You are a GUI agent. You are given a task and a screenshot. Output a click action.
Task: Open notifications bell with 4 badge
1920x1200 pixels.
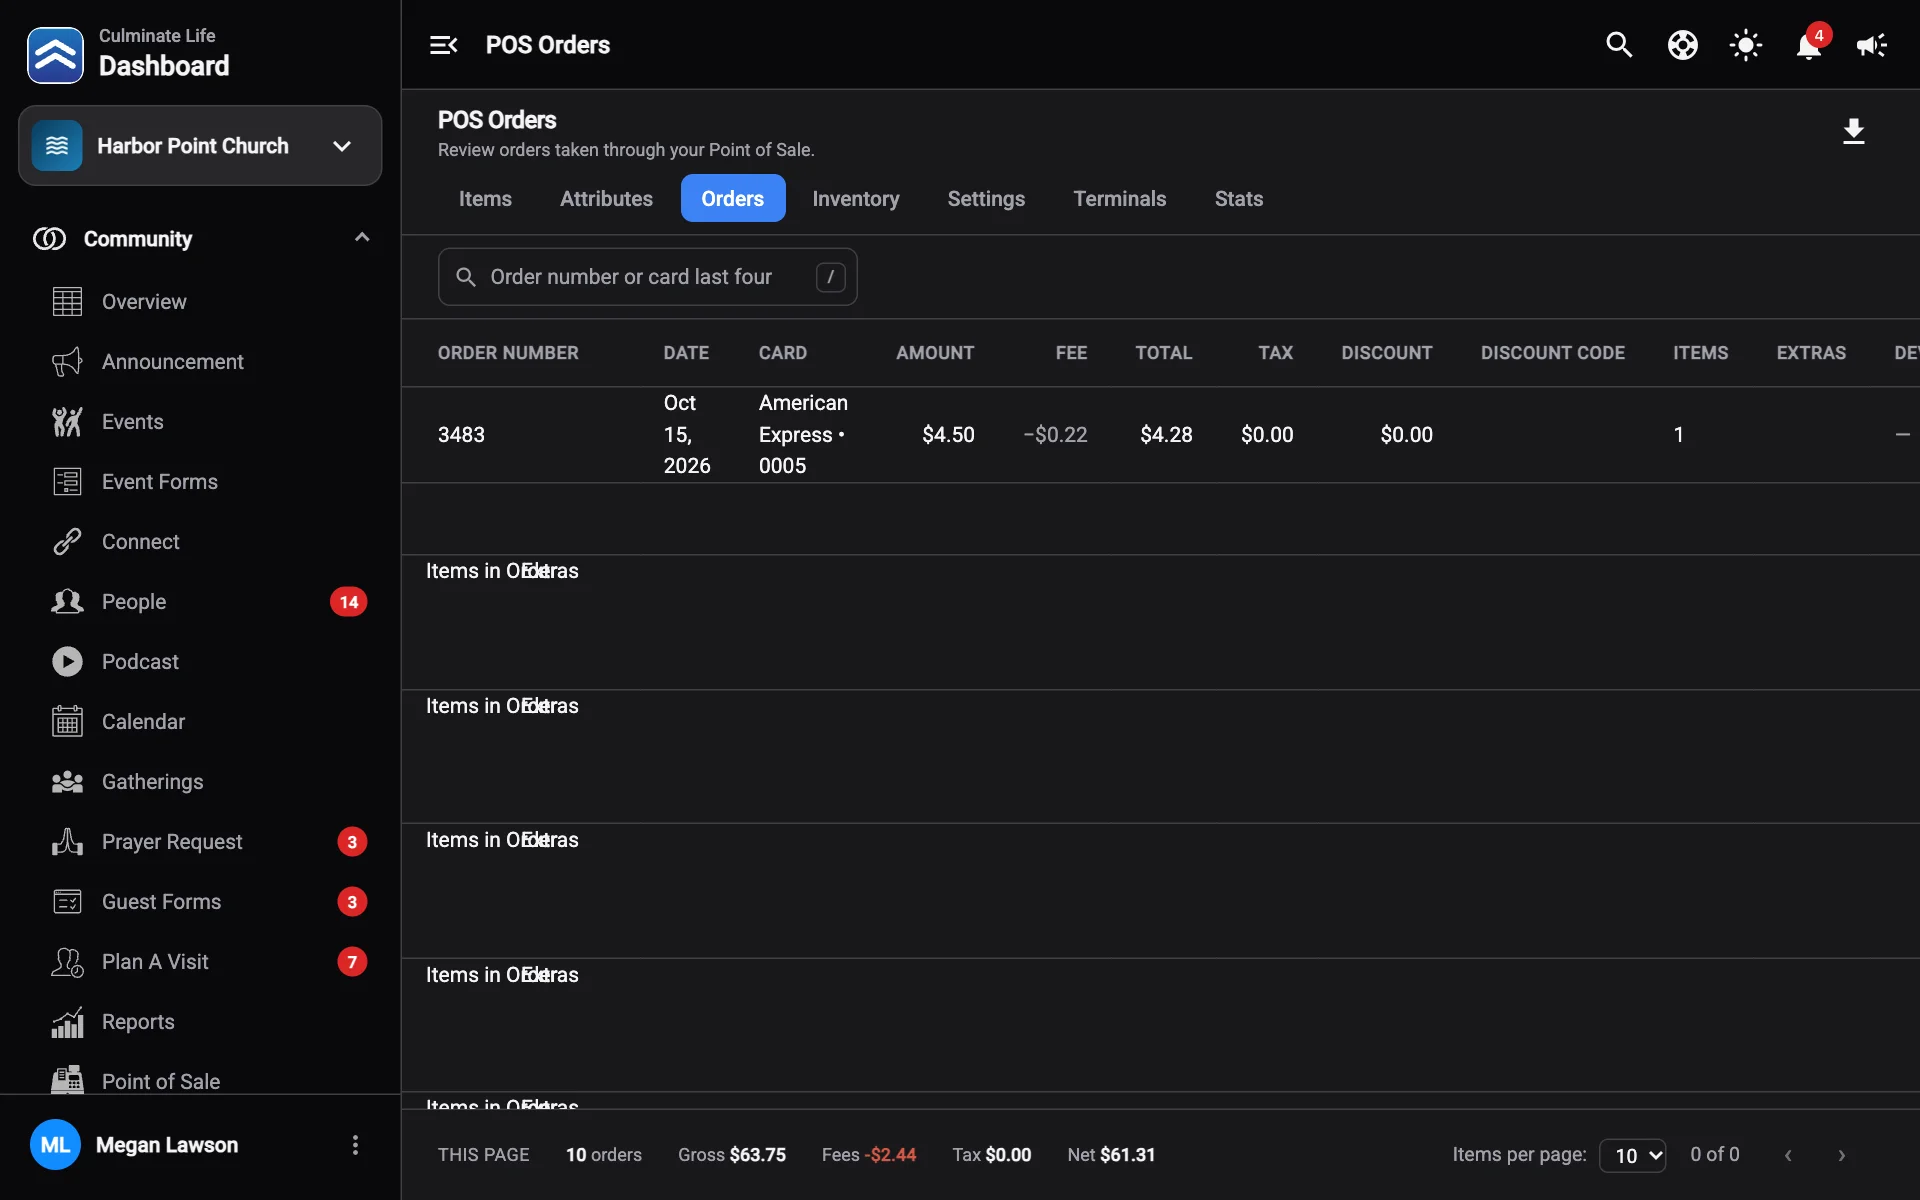coord(1808,45)
